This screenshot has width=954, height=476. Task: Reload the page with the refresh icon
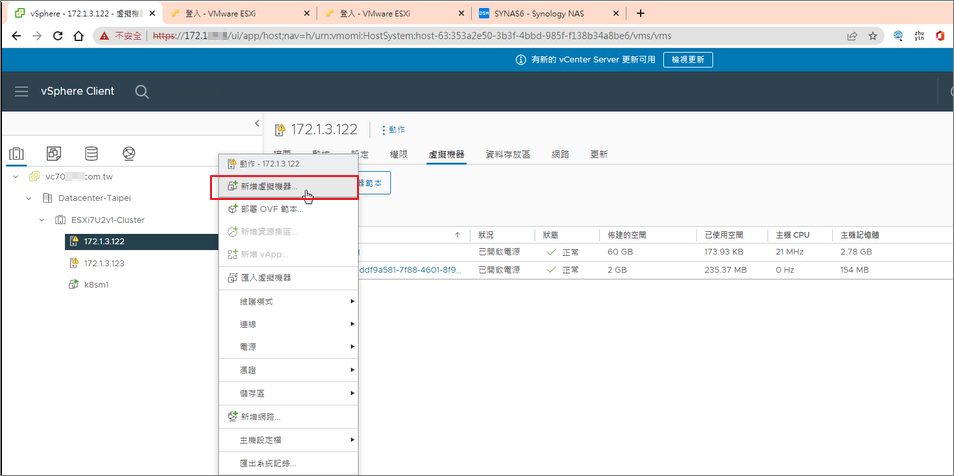58,36
